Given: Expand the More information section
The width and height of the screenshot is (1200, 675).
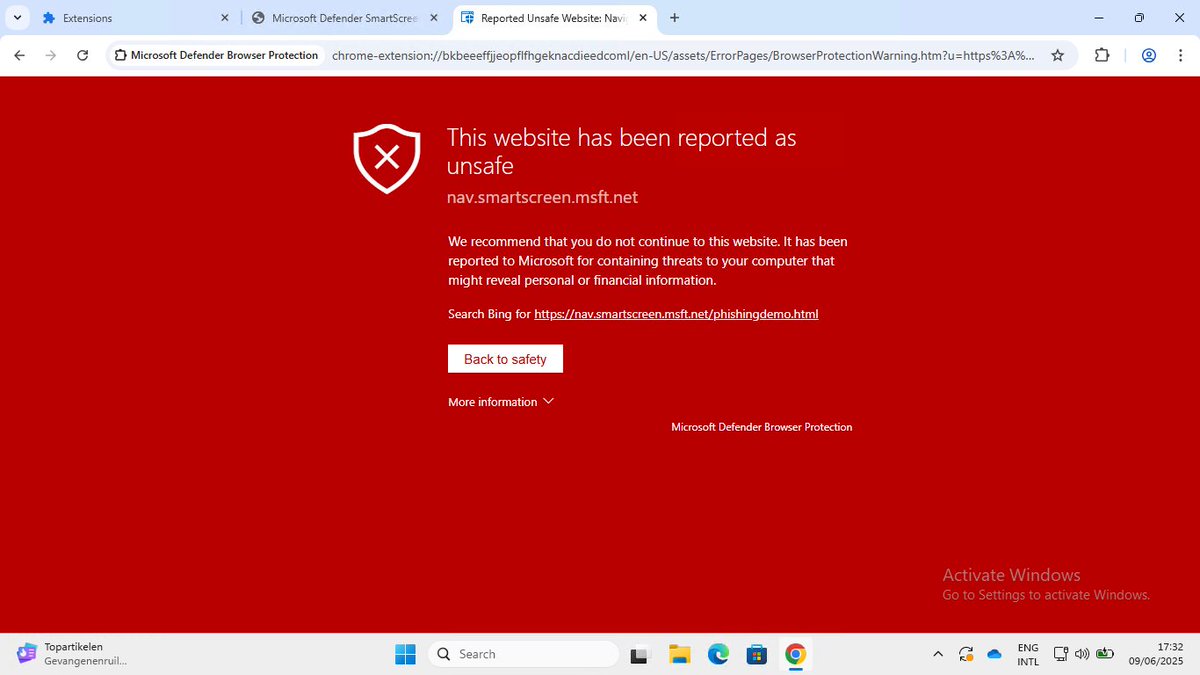Looking at the screenshot, I should pos(500,402).
